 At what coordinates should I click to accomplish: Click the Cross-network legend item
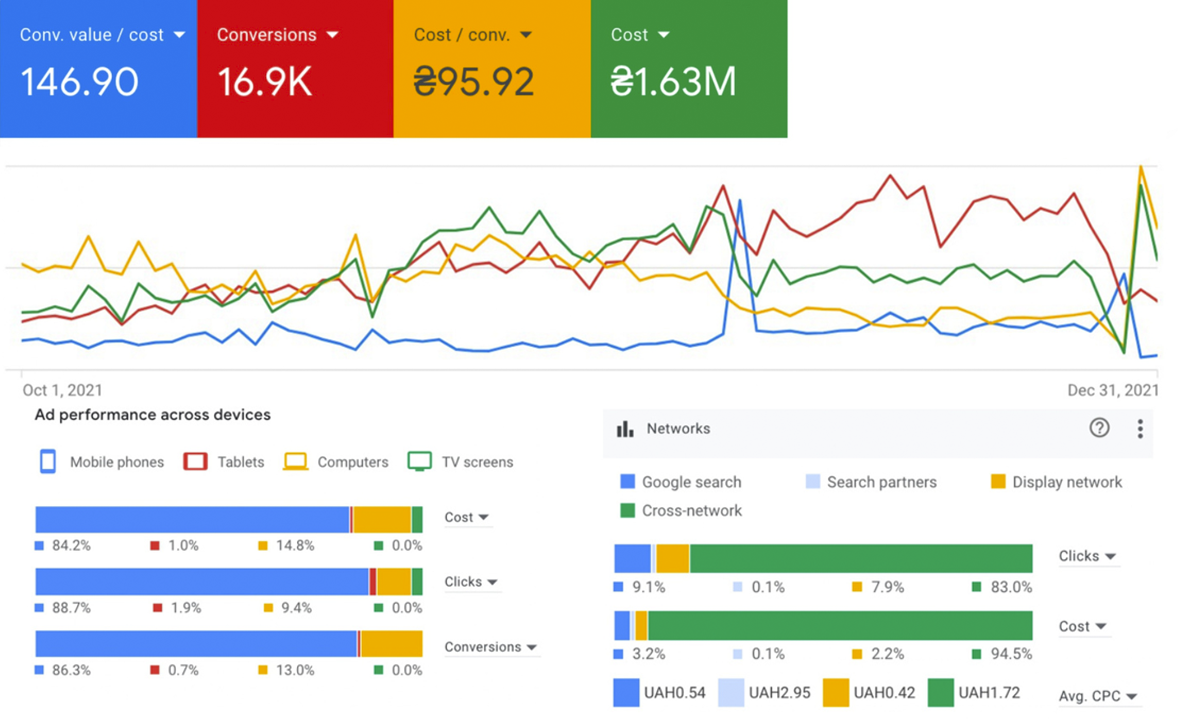coord(691,511)
